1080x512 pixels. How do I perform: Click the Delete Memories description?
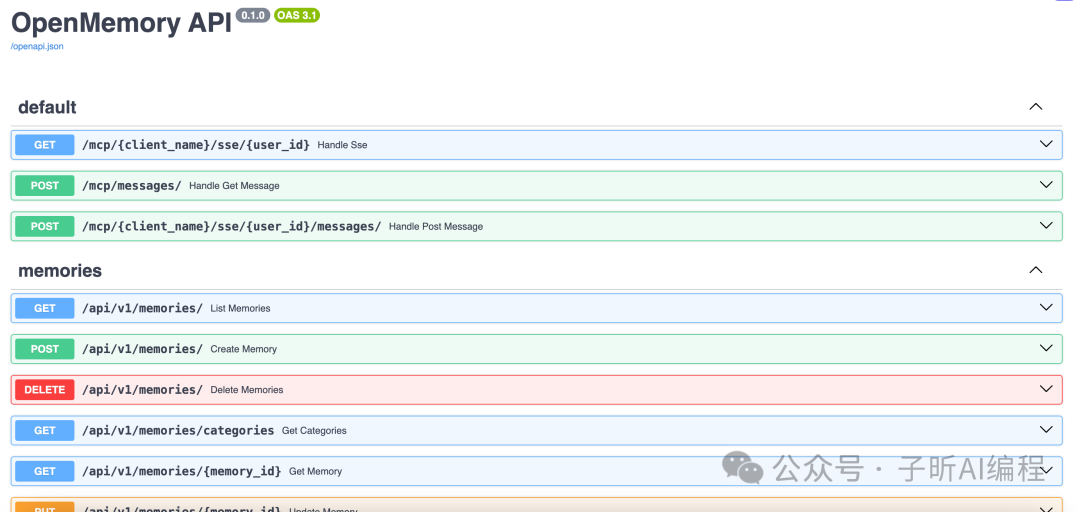coord(247,389)
